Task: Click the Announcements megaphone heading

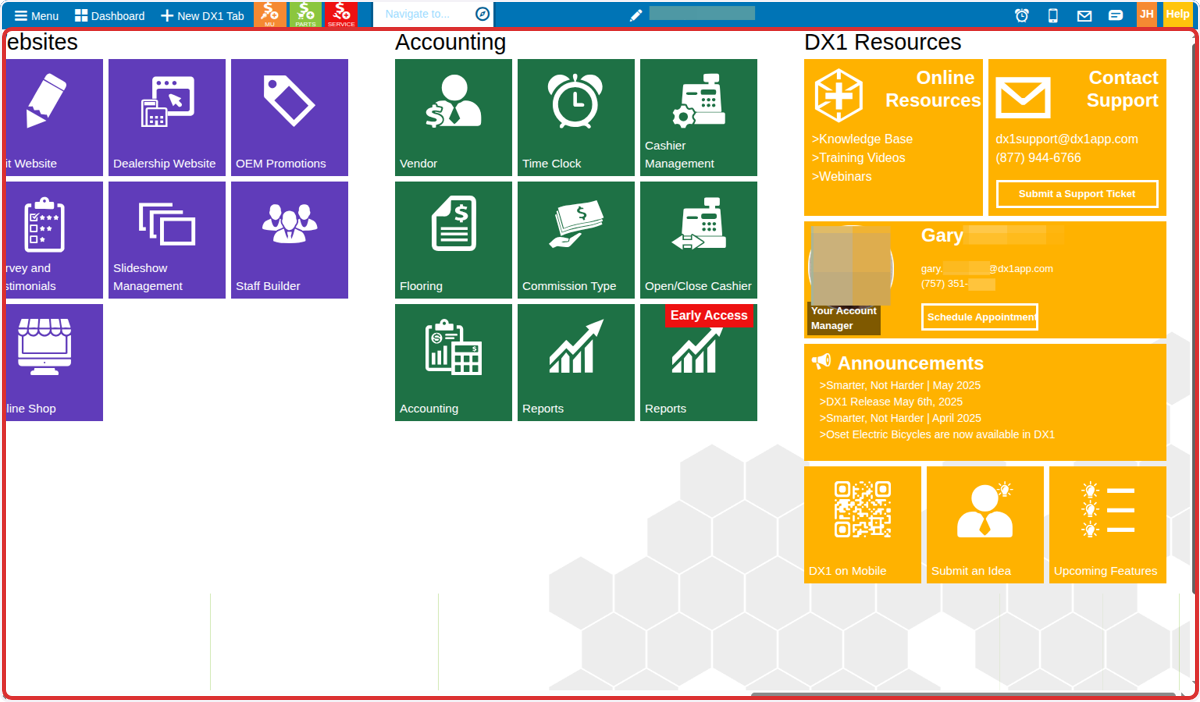Action: pos(898,363)
